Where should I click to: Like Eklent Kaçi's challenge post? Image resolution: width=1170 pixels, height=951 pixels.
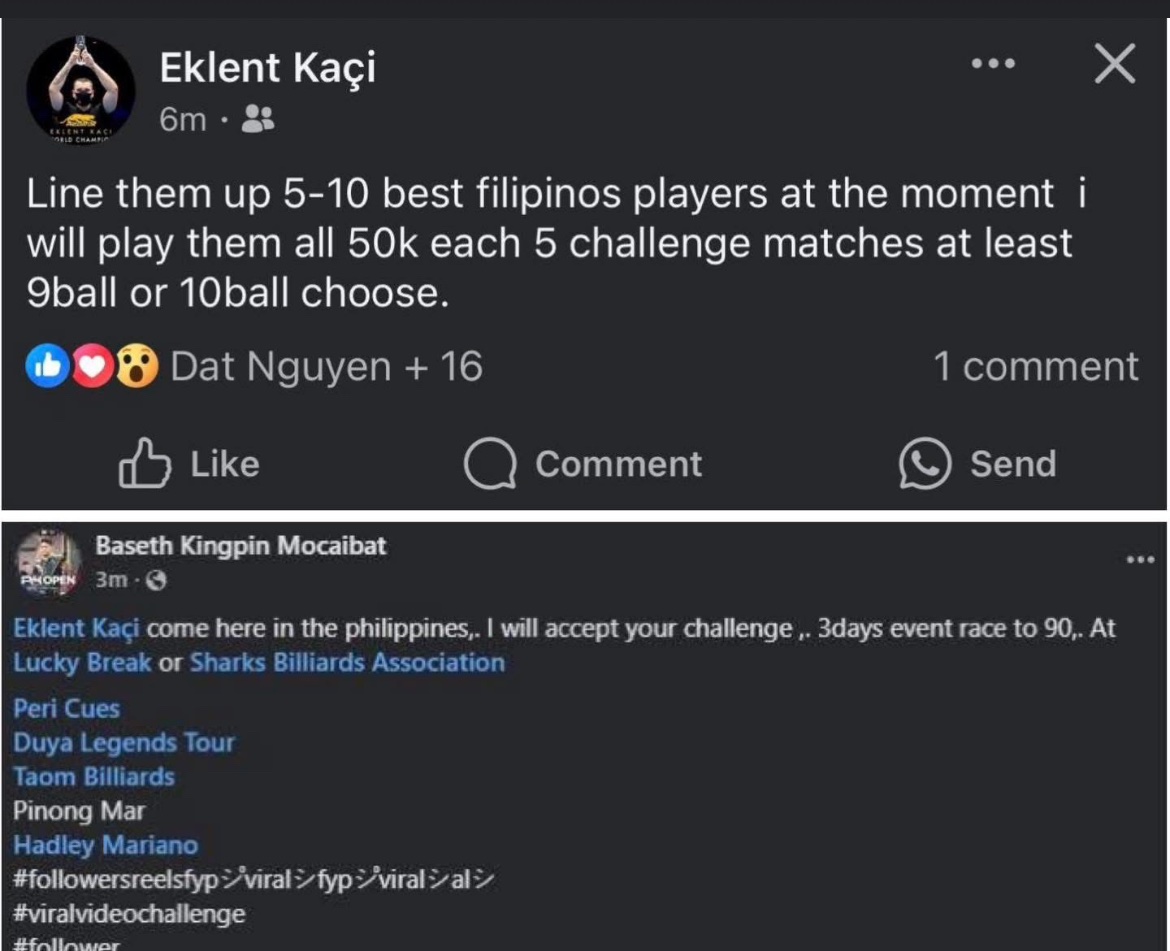(x=189, y=464)
